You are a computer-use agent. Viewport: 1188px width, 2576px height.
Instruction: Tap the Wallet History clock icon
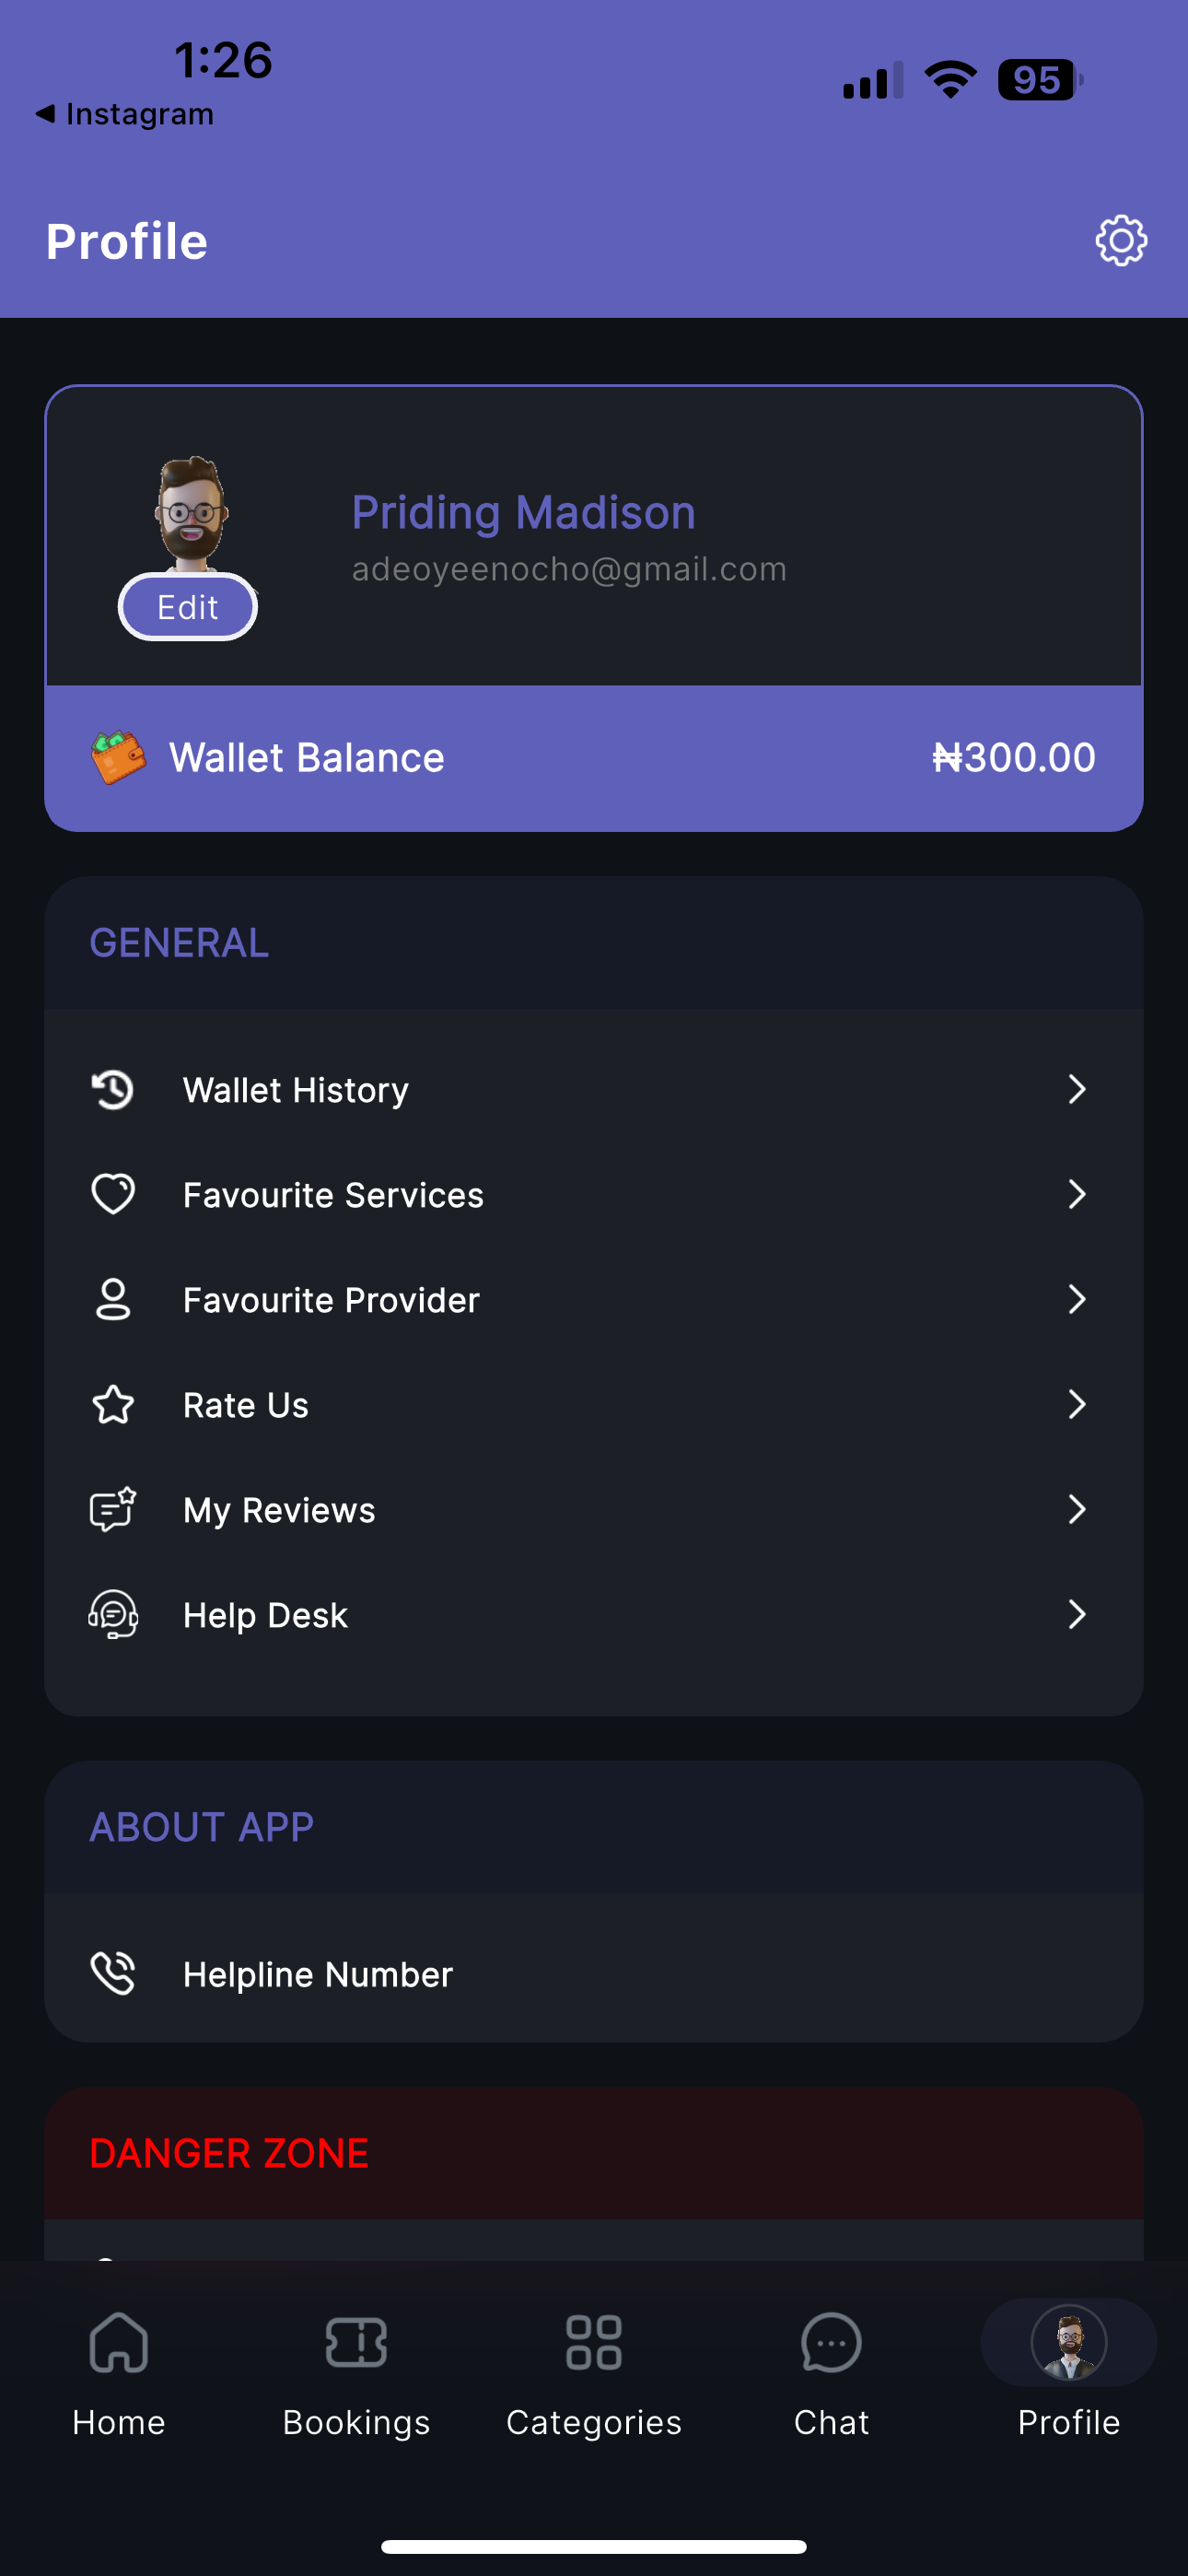pyautogui.click(x=113, y=1090)
